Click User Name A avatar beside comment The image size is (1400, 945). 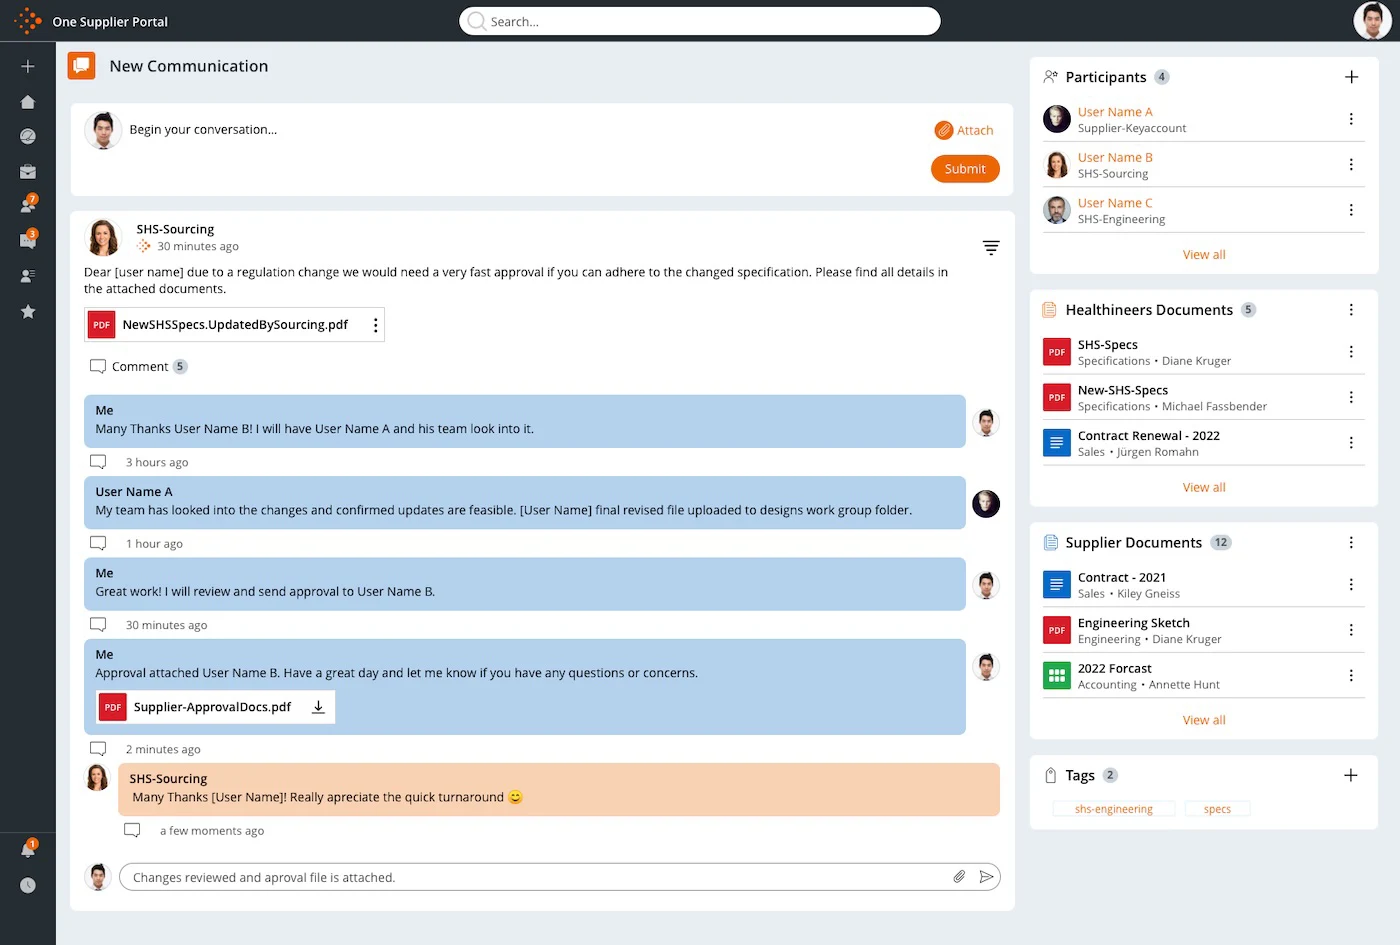[x=986, y=504]
